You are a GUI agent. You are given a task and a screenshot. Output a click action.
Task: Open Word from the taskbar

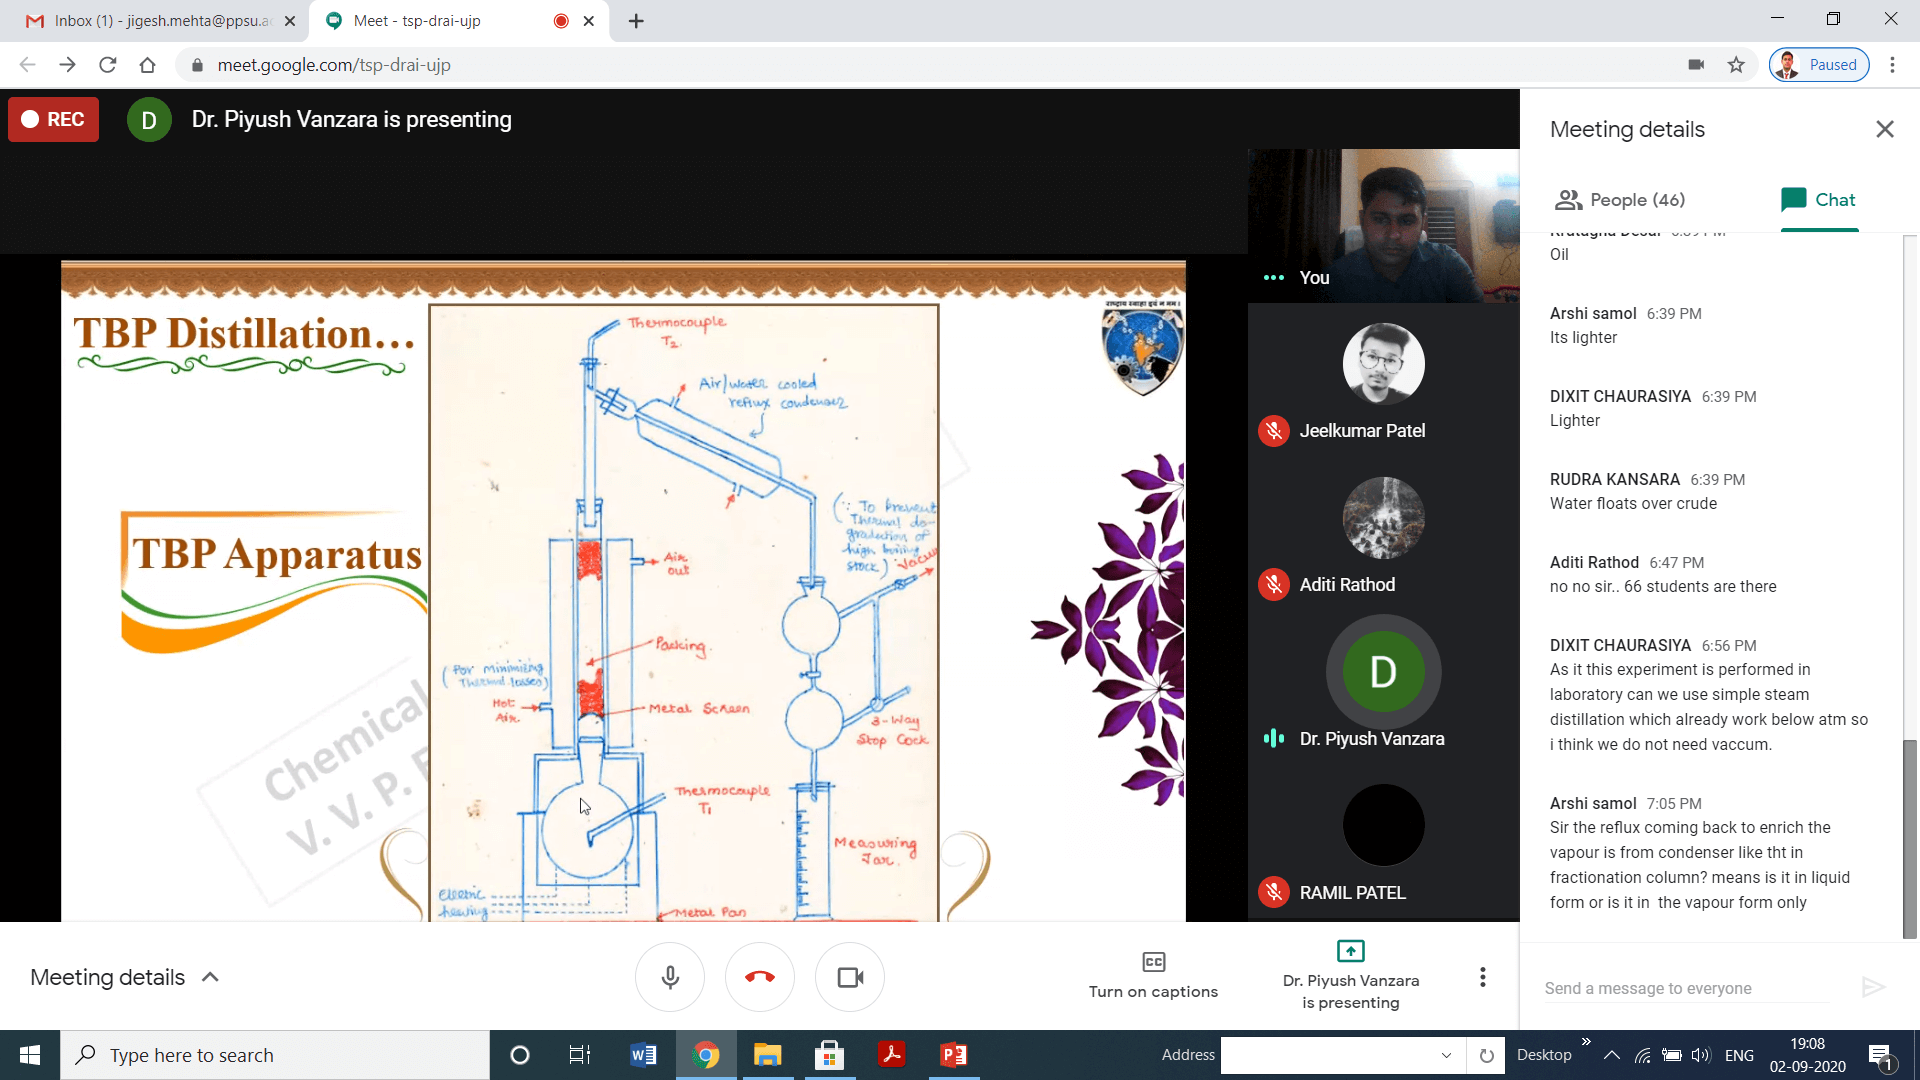[643, 1055]
